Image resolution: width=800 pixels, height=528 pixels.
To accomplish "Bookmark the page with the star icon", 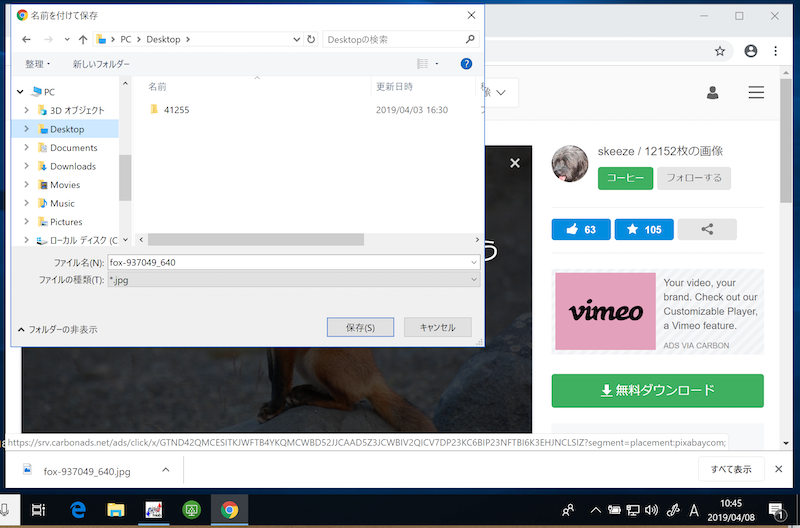I will click(719, 51).
